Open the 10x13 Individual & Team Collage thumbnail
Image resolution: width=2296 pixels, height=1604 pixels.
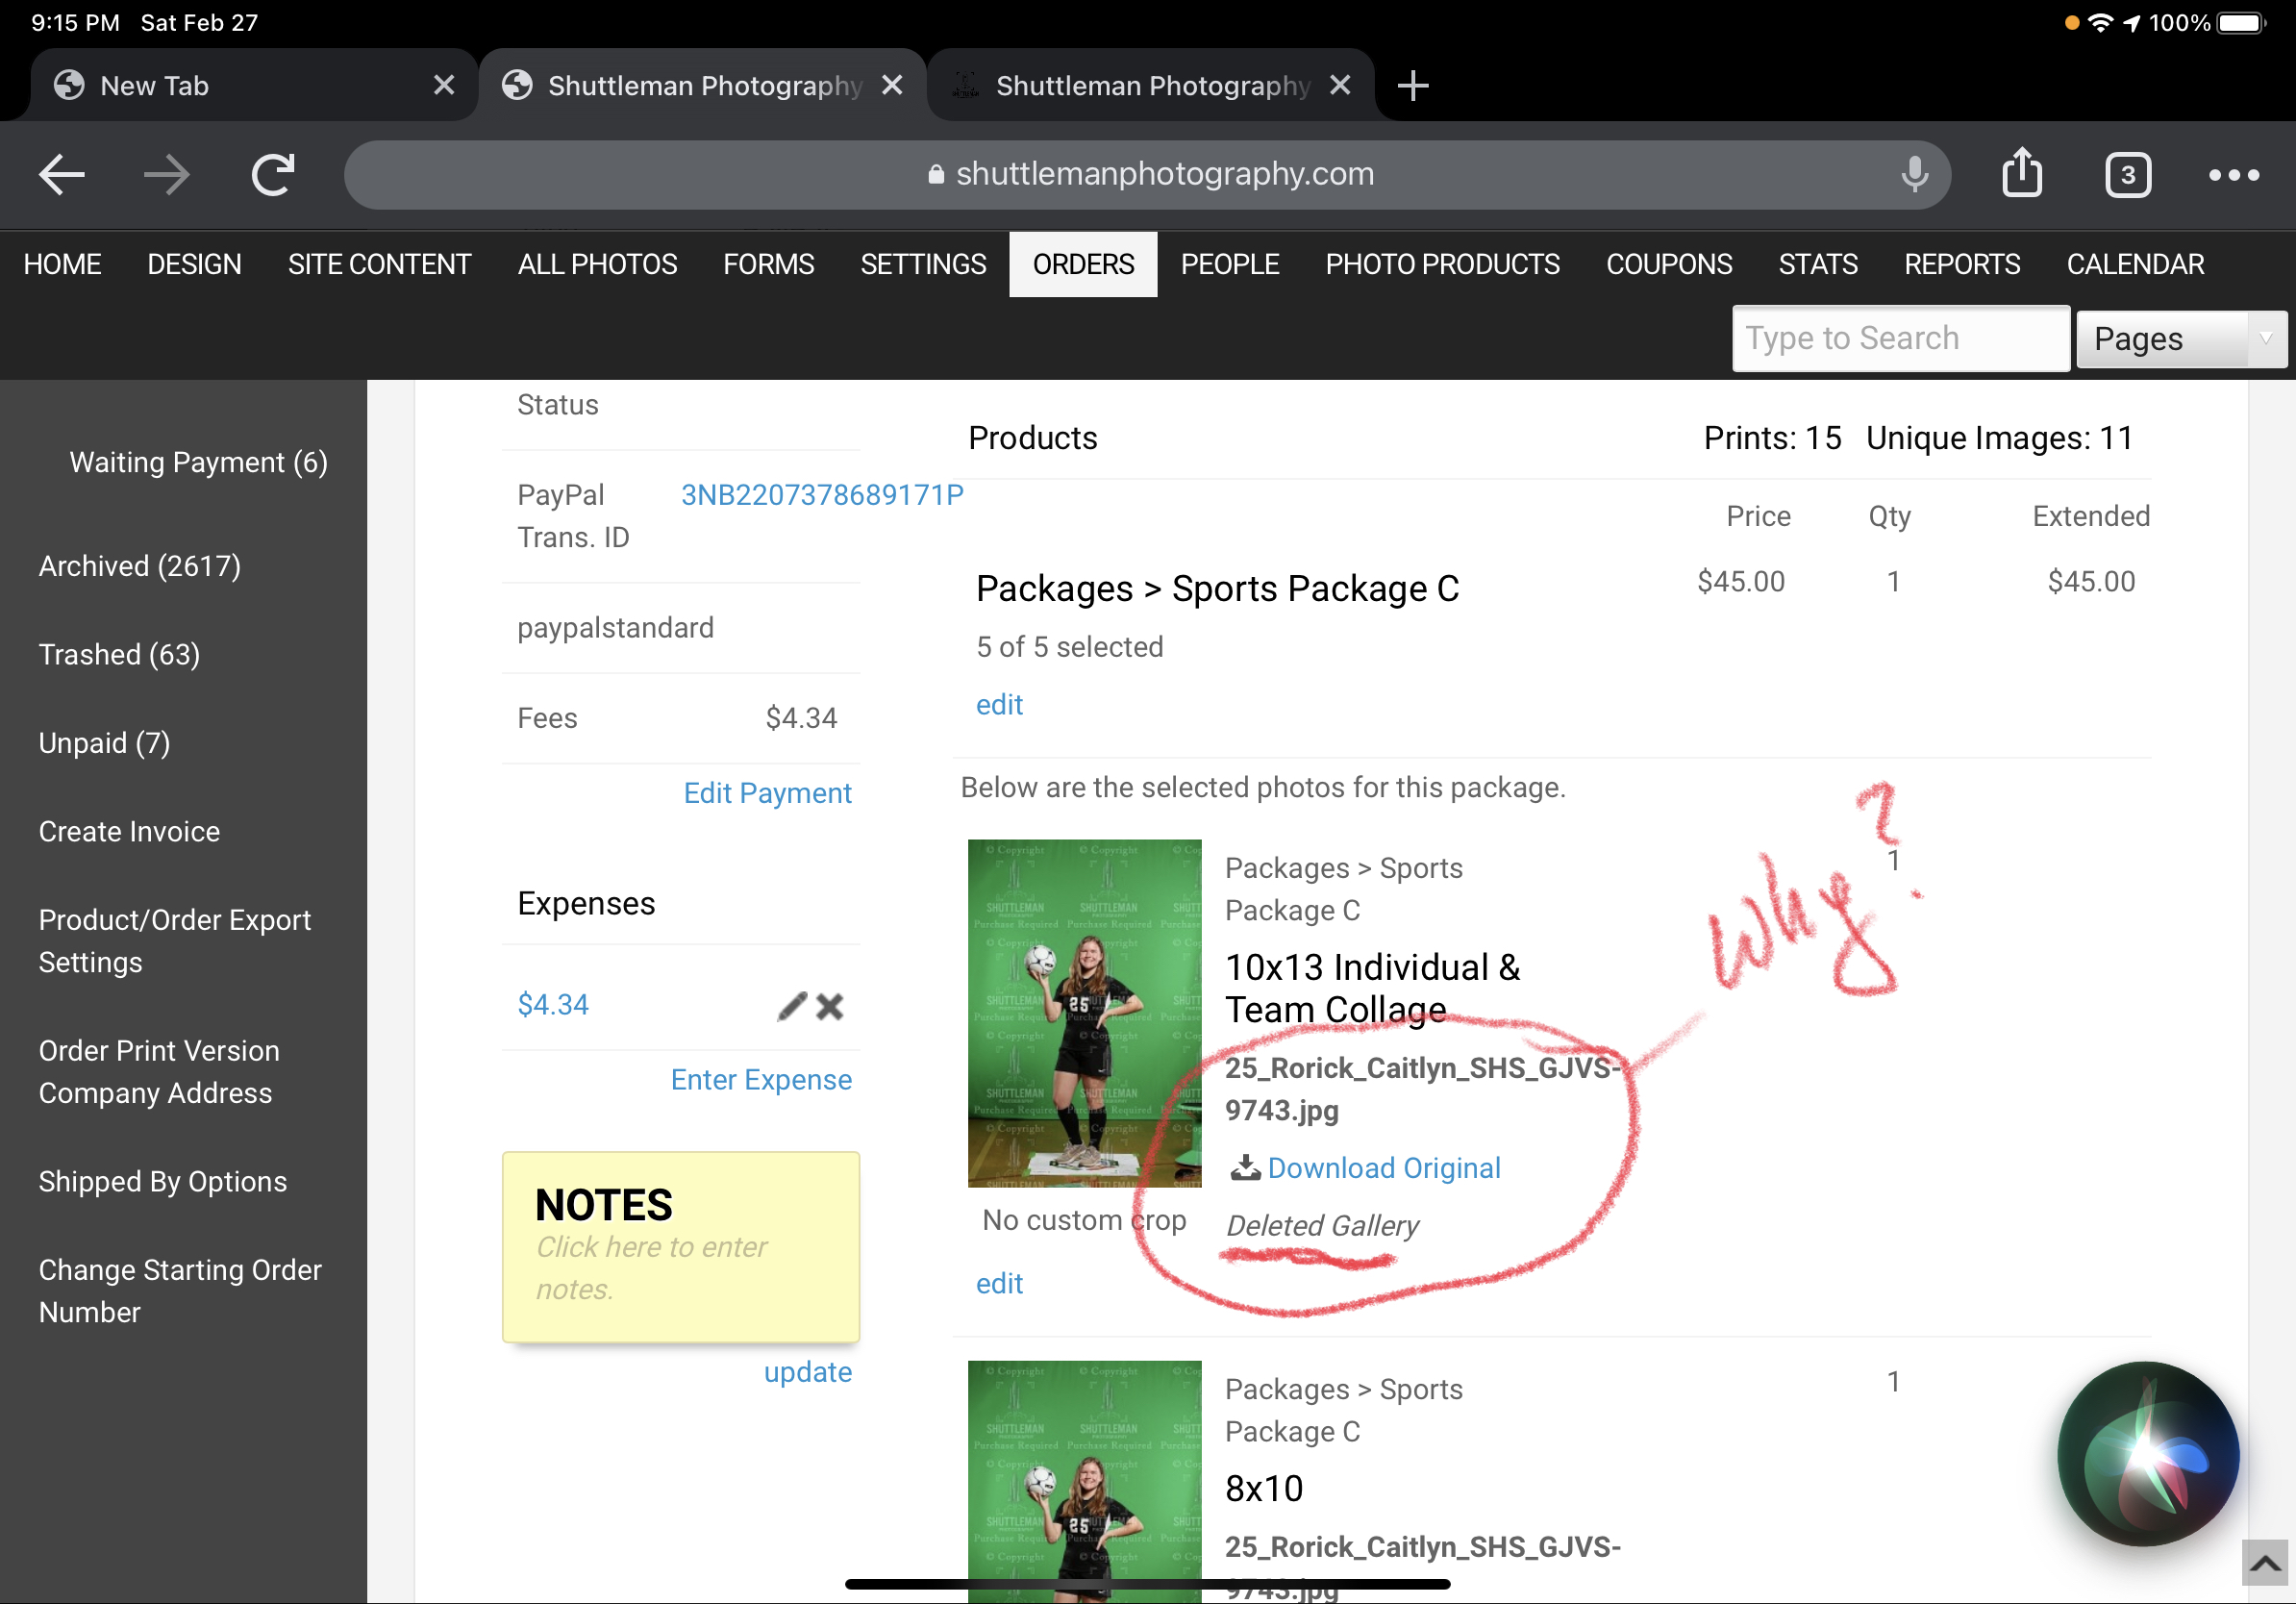tap(1084, 1013)
